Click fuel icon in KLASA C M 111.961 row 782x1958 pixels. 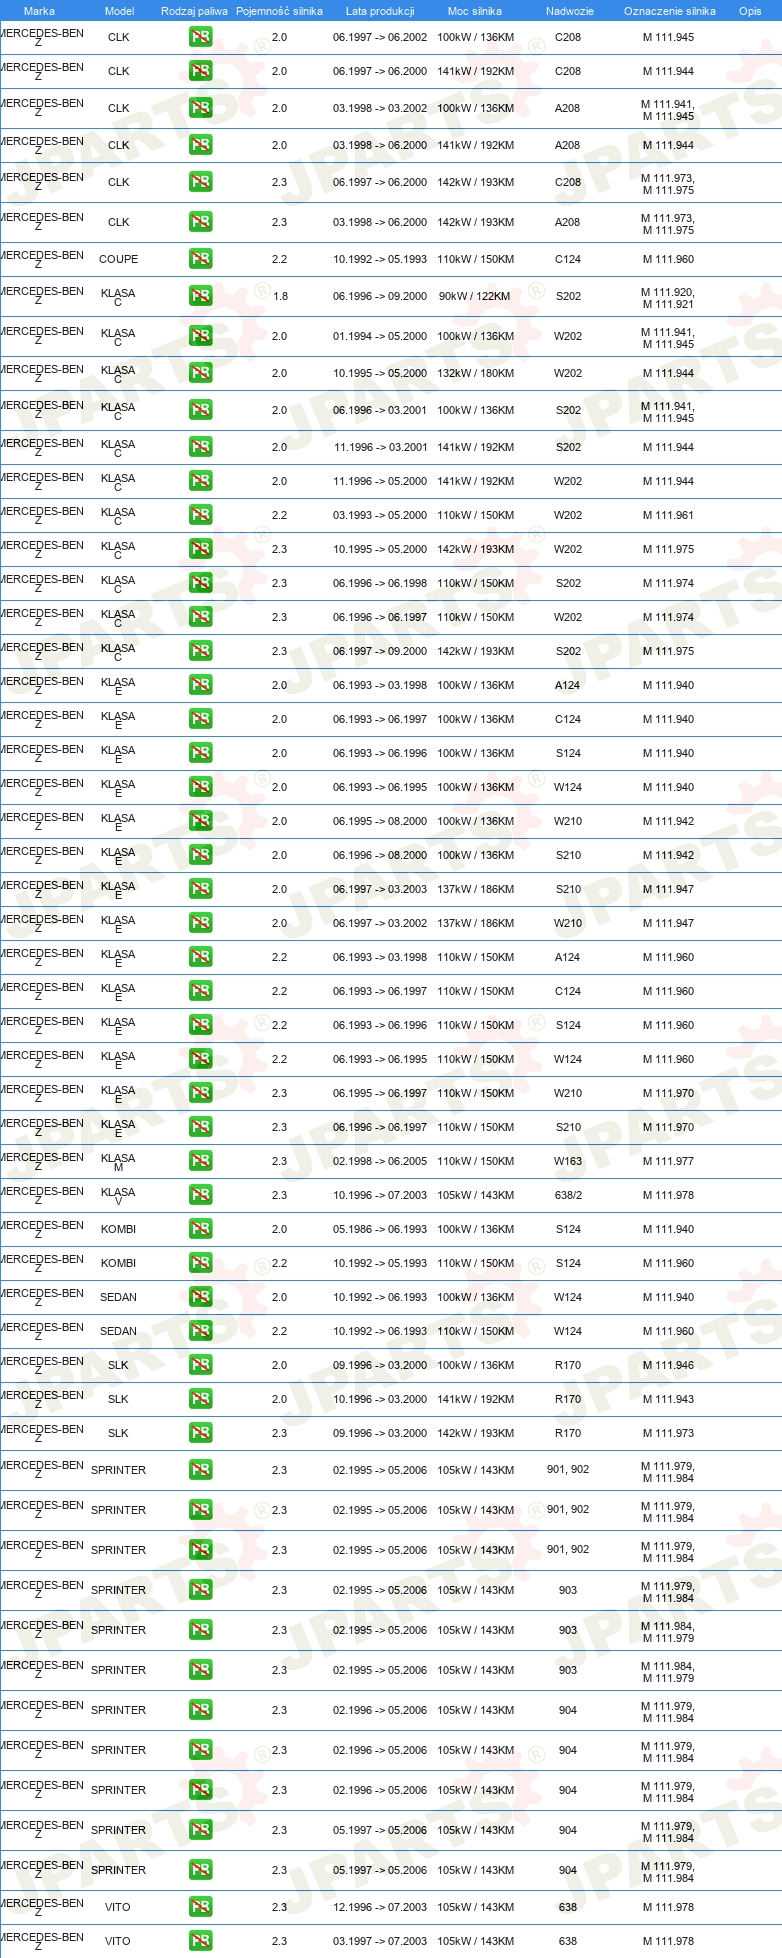pos(200,515)
